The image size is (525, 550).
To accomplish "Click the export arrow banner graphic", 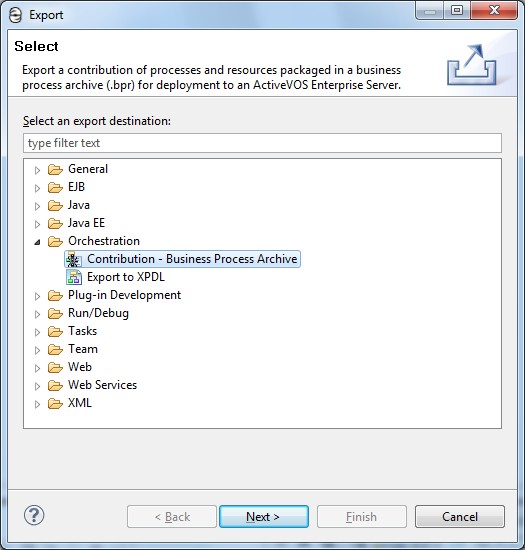I will (x=472, y=65).
